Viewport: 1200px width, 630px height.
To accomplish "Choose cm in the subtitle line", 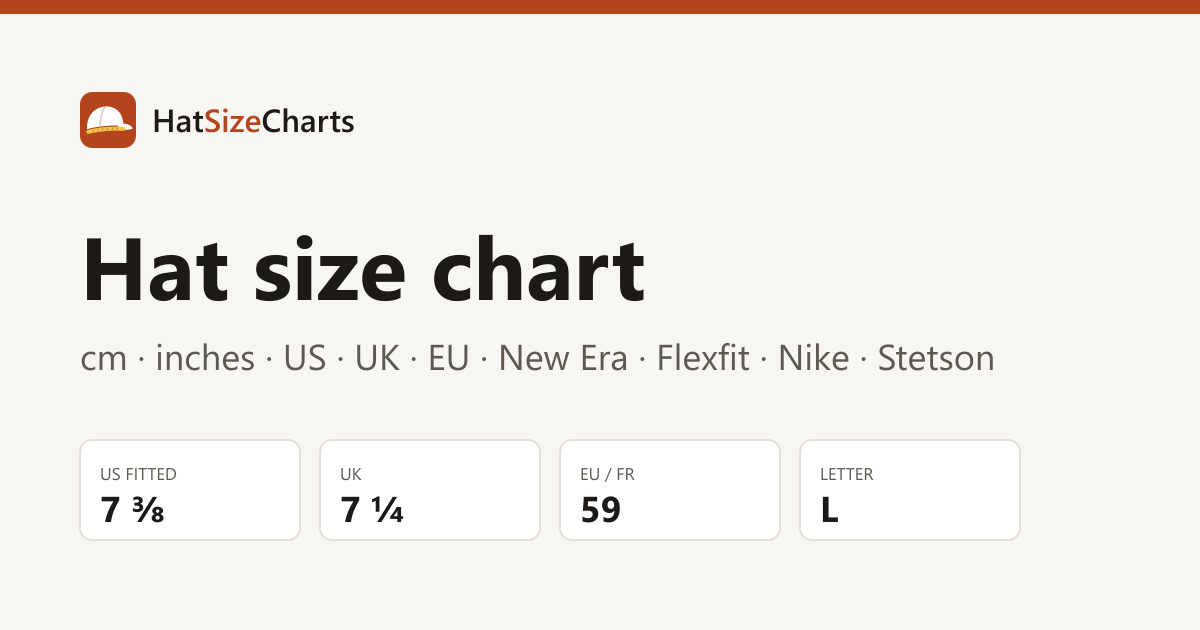I will [x=104, y=358].
